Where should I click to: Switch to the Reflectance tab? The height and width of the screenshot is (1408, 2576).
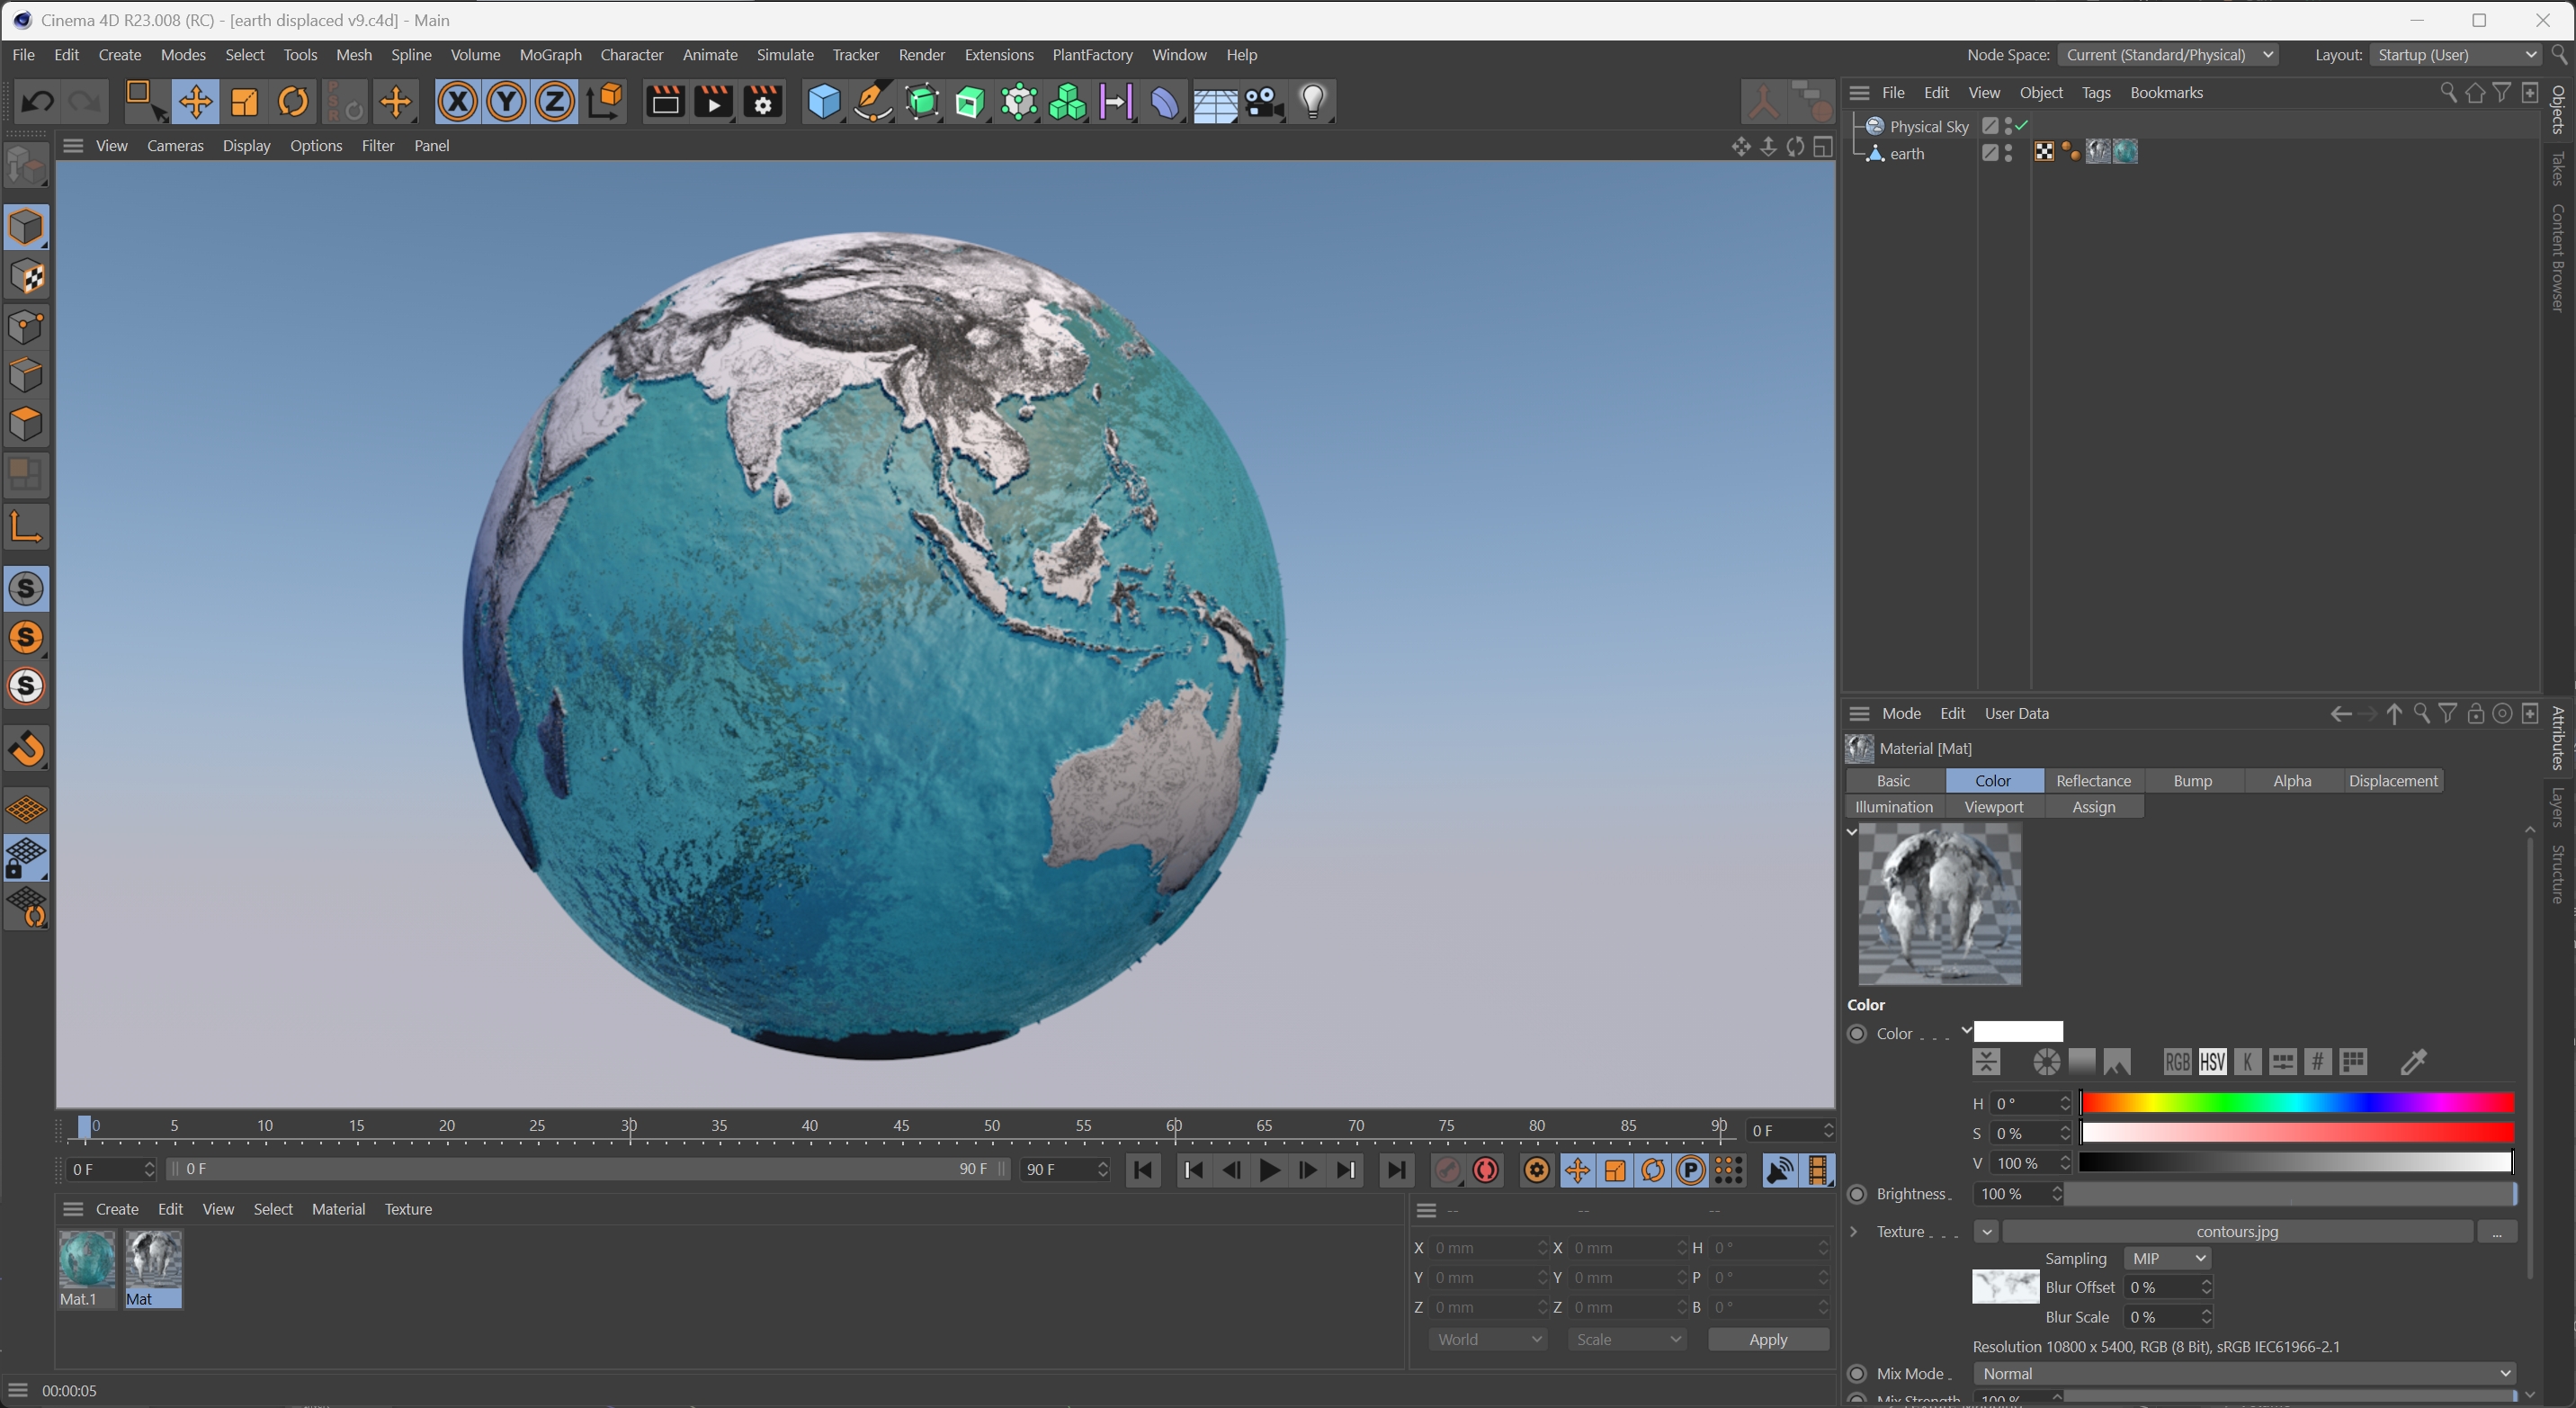(2093, 781)
